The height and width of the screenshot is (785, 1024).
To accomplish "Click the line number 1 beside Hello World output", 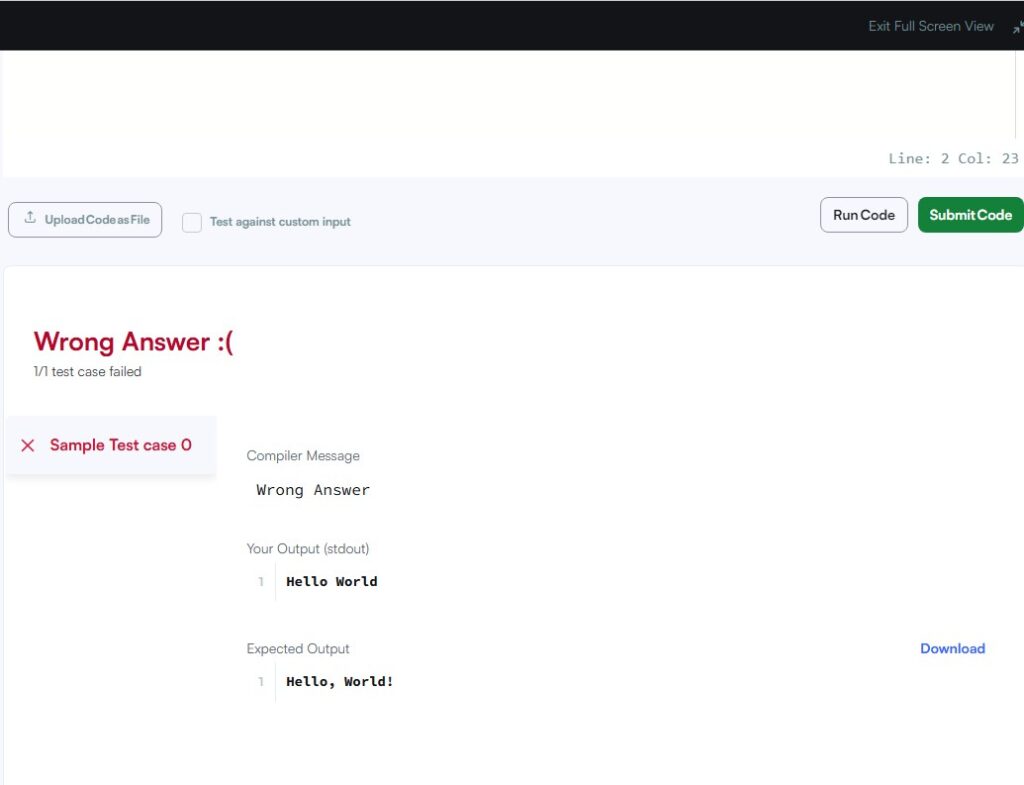I will pos(261,581).
